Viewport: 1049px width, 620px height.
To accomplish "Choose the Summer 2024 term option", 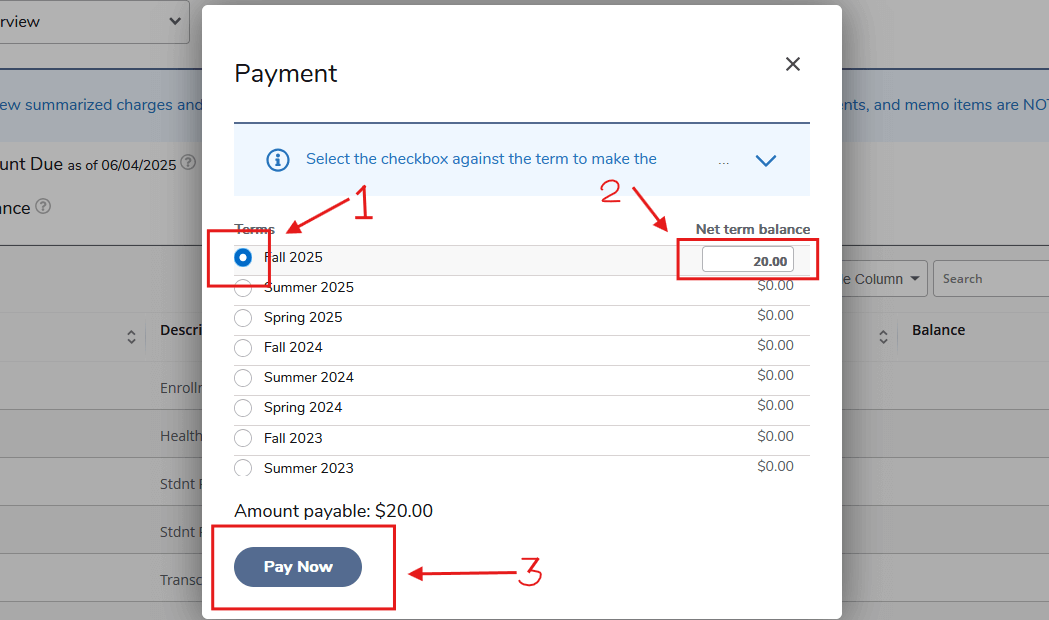I will 243,378.
